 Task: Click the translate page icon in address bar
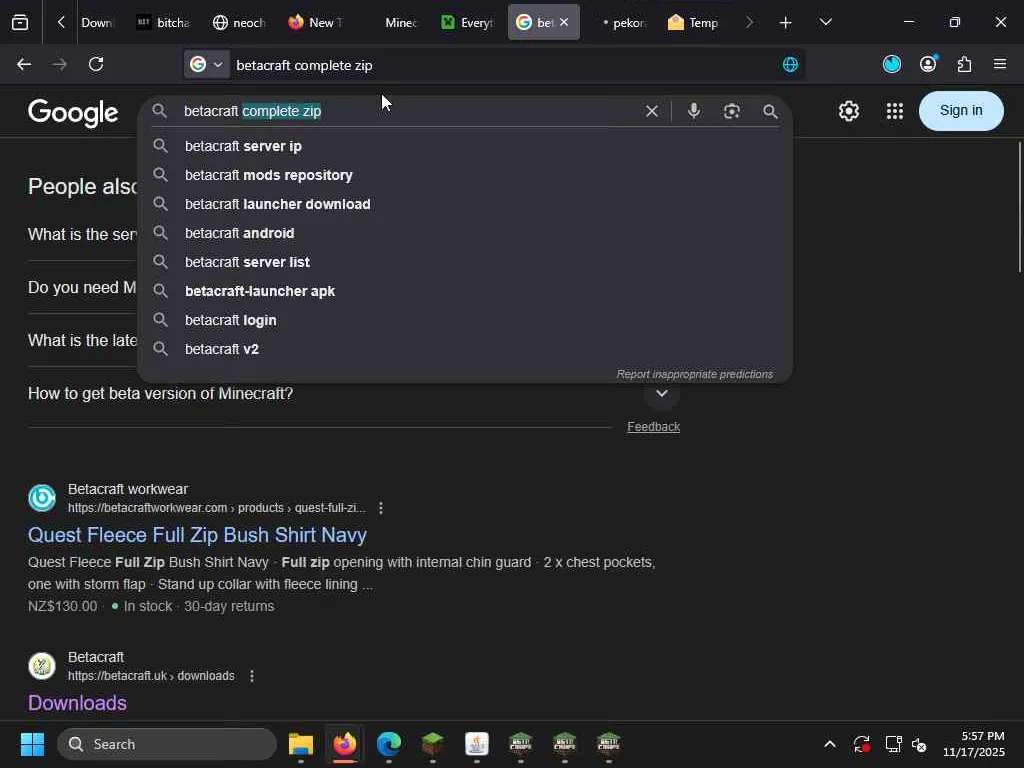(790, 64)
